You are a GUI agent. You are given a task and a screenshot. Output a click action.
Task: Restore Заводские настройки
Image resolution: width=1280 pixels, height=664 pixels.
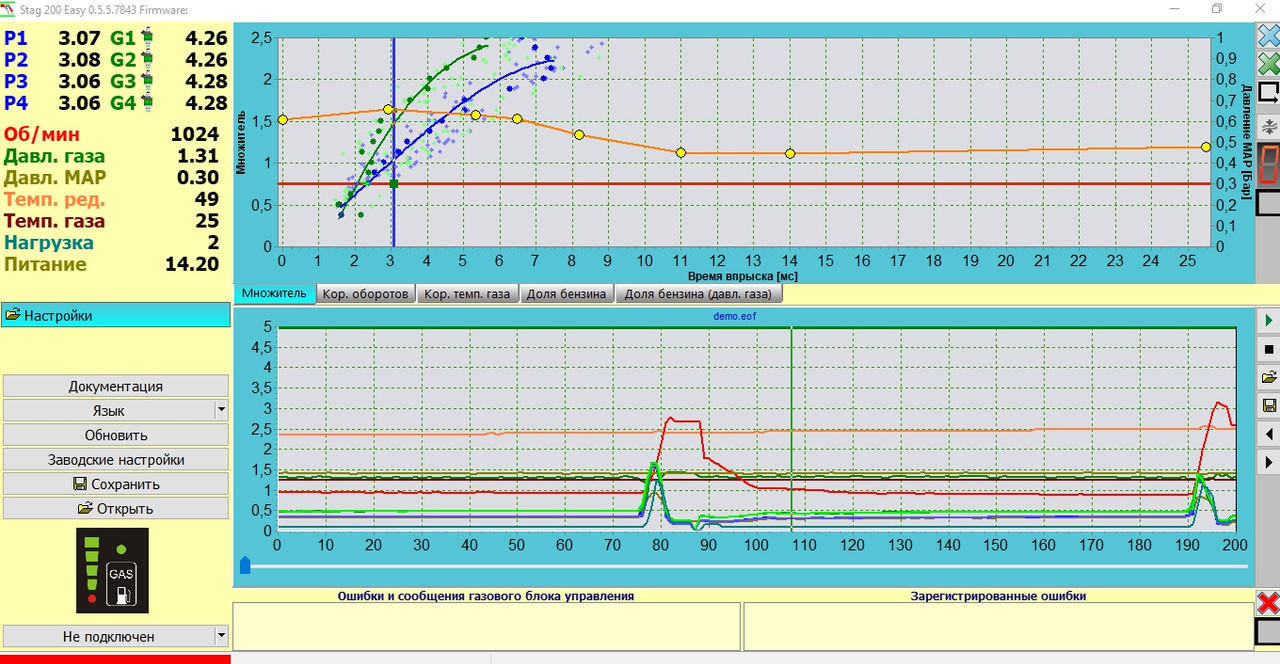115,460
